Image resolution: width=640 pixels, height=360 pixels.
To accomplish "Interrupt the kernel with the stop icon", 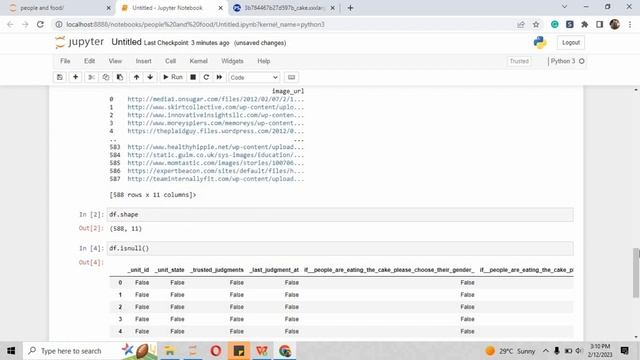I will point(193,77).
